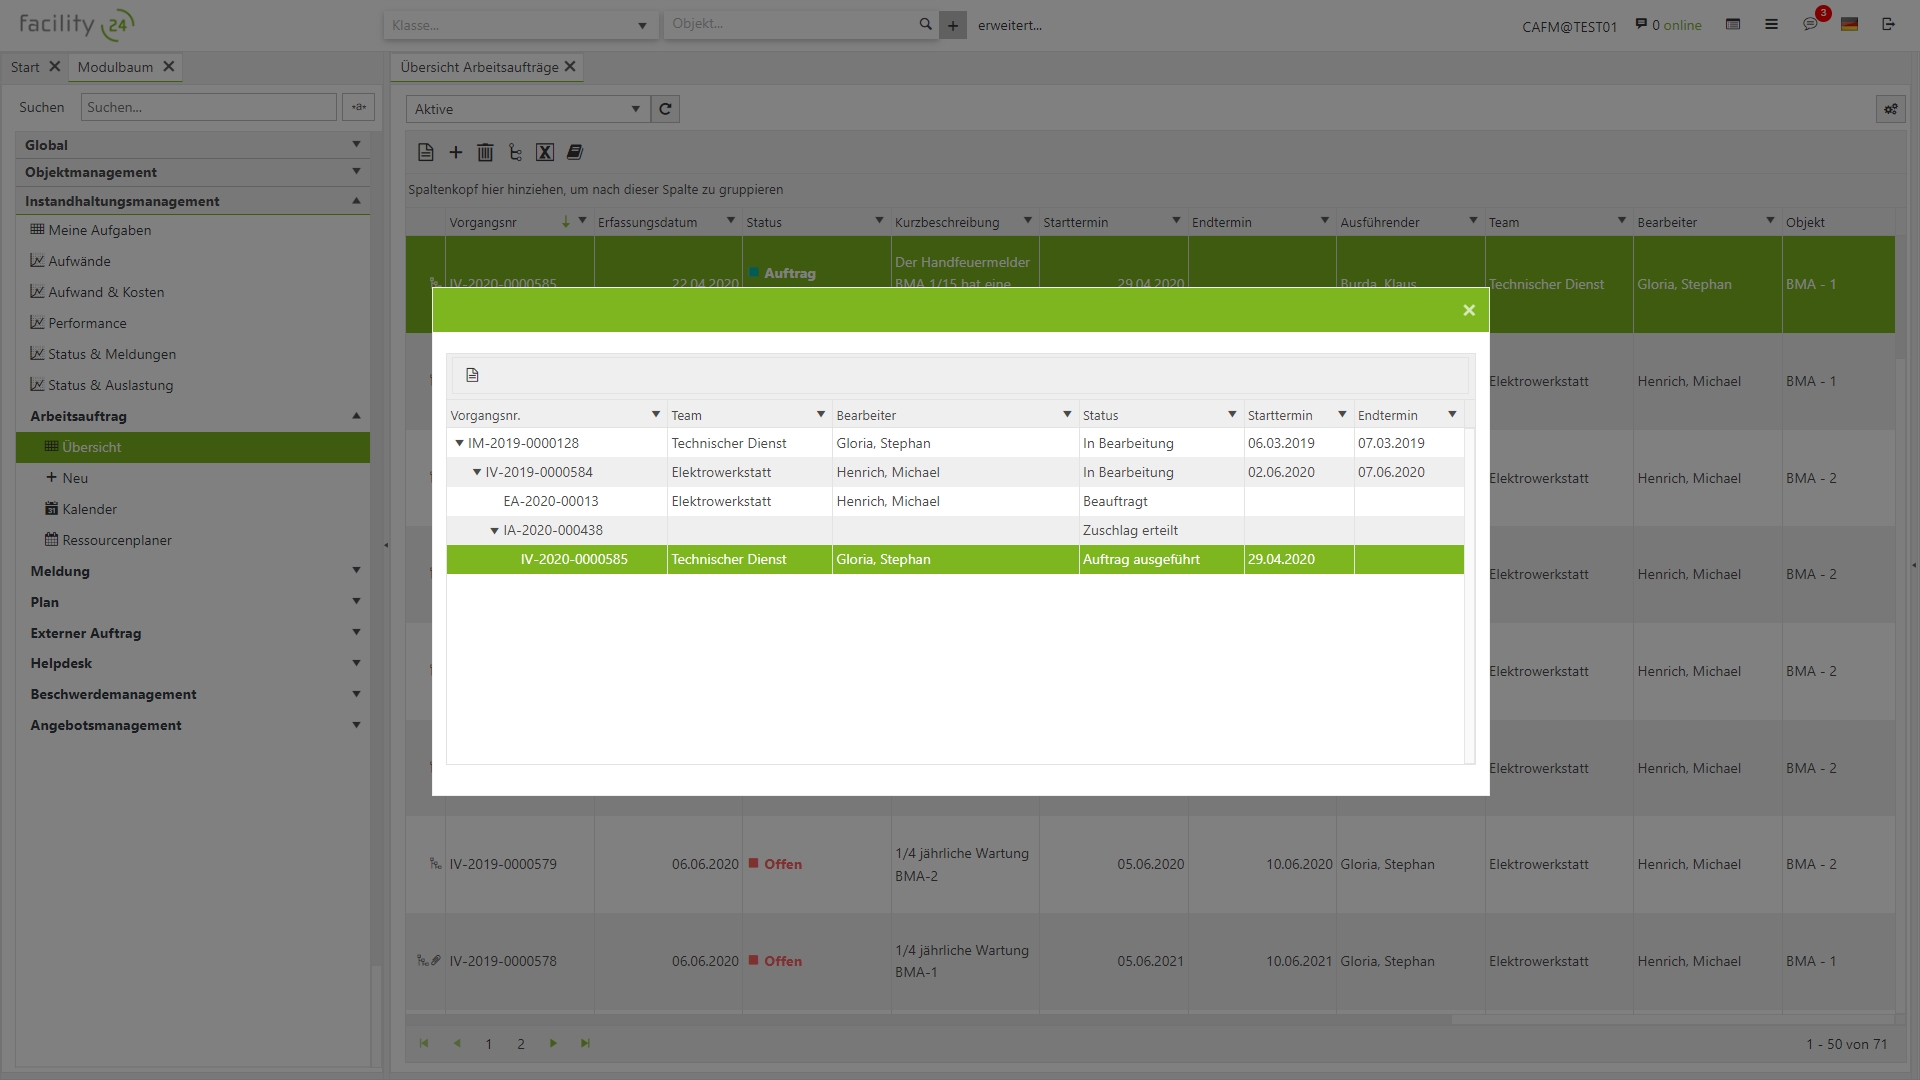
Task: Click the trash delete icon in the toolbar
Action: [x=485, y=152]
